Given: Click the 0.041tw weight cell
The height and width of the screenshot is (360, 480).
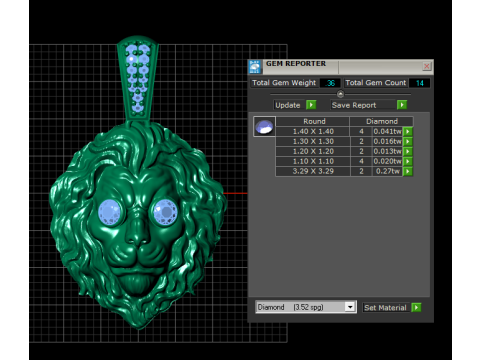Looking at the screenshot, I should click(387, 131).
